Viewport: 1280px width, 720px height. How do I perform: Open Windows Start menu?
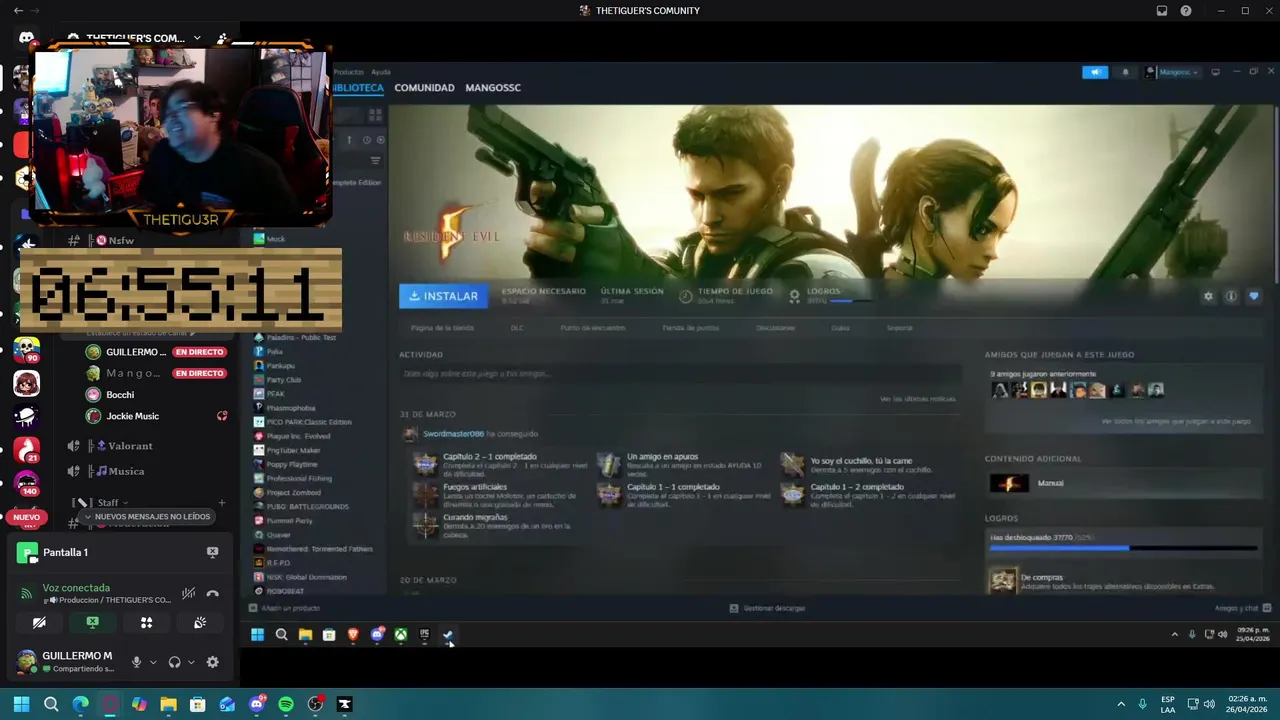(x=21, y=704)
